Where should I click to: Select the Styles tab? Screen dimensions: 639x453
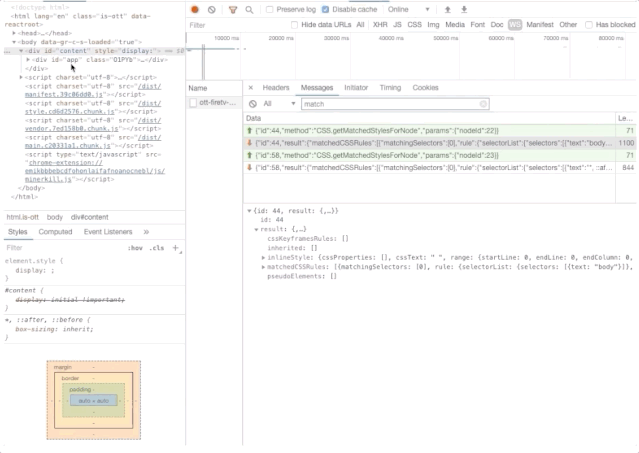click(18, 232)
